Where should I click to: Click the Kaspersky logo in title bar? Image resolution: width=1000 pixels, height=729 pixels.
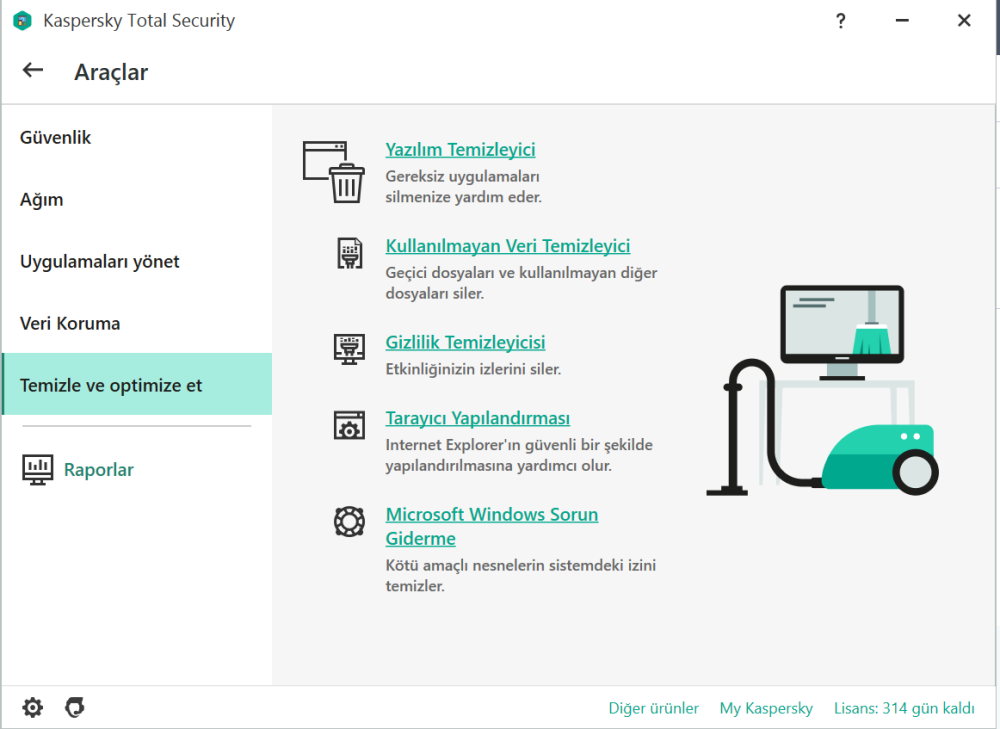click(22, 21)
